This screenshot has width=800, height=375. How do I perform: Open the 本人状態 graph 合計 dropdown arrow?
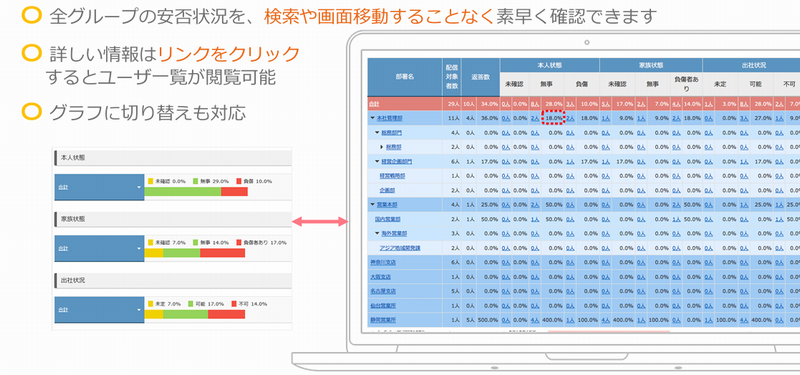[x=139, y=187]
